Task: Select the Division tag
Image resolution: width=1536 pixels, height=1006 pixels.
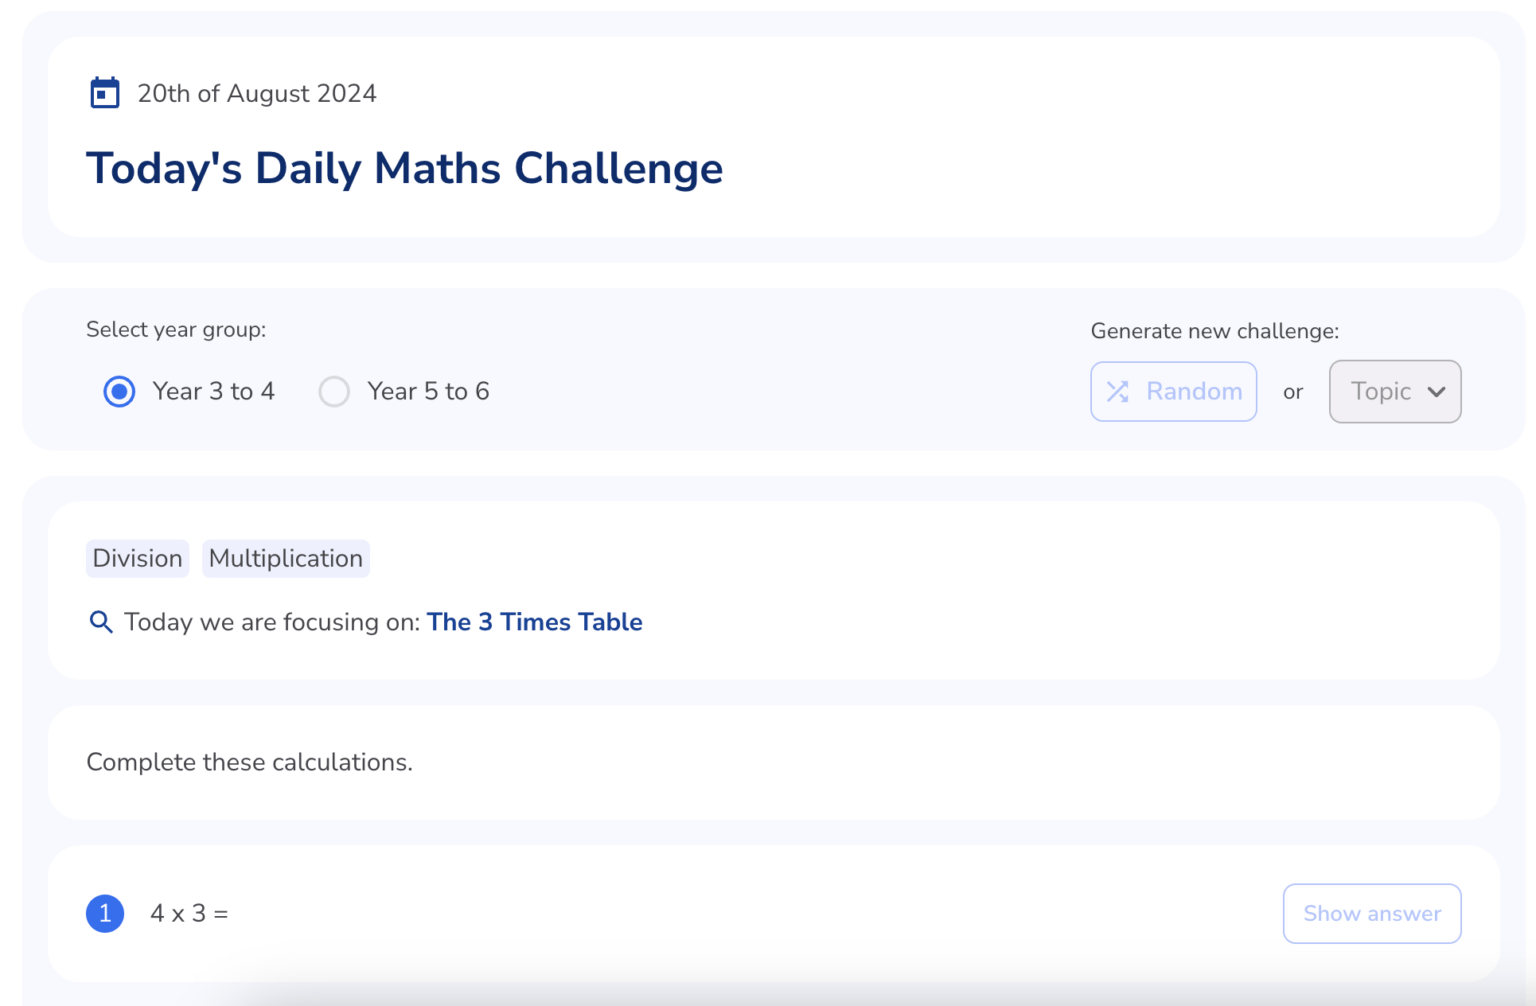Action: 137,558
